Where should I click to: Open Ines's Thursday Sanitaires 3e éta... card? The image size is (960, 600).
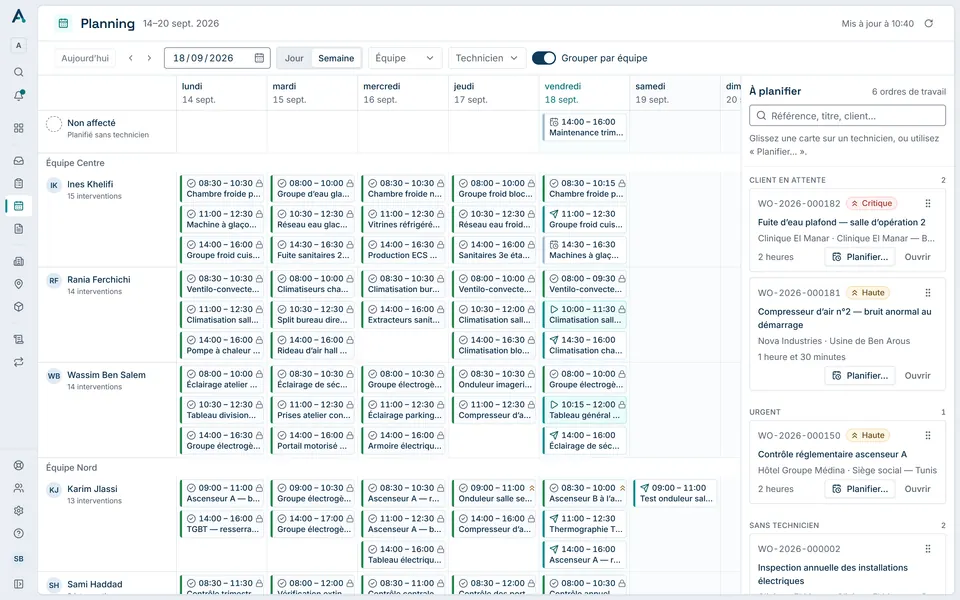click(x=494, y=249)
